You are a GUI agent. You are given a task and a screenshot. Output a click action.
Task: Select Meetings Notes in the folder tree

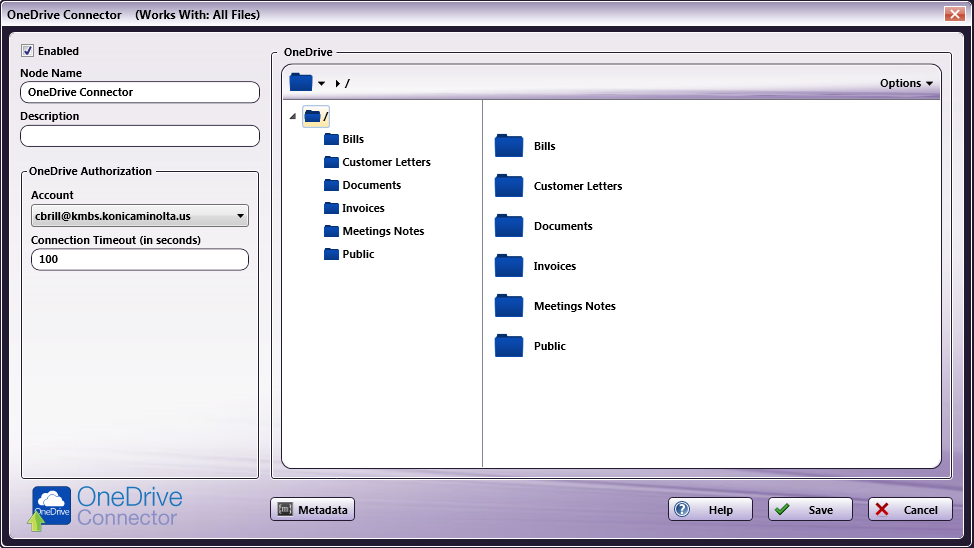[x=383, y=231]
